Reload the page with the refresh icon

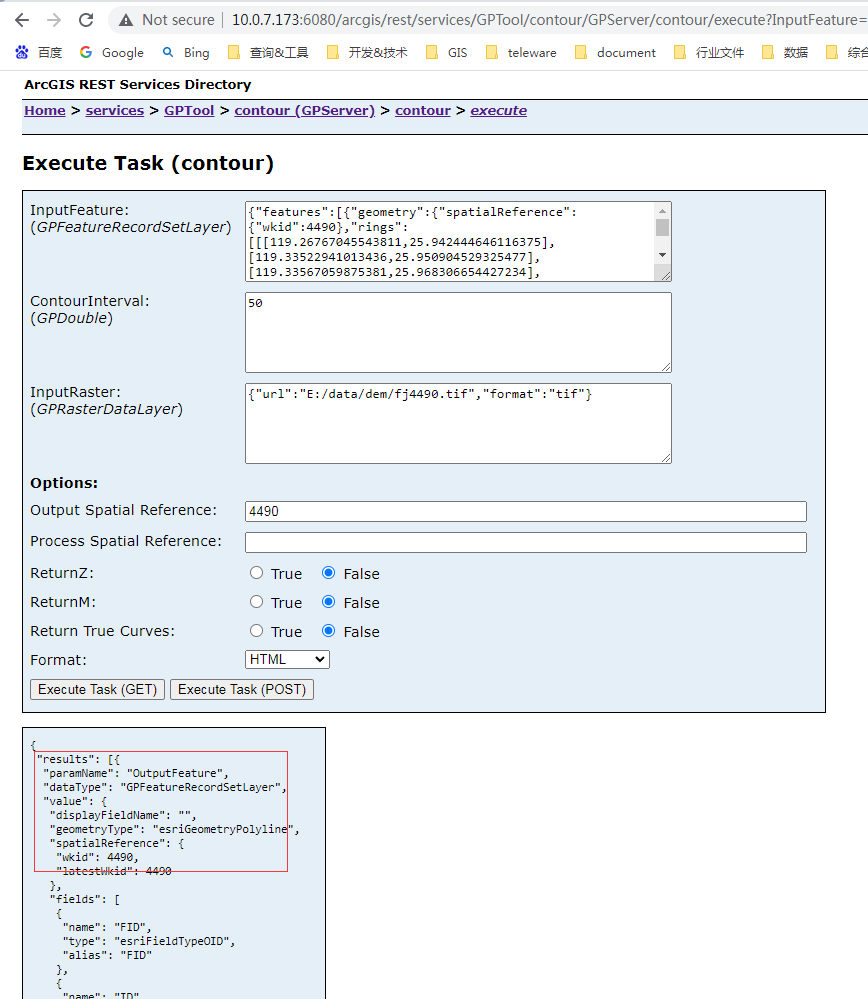tap(86, 20)
